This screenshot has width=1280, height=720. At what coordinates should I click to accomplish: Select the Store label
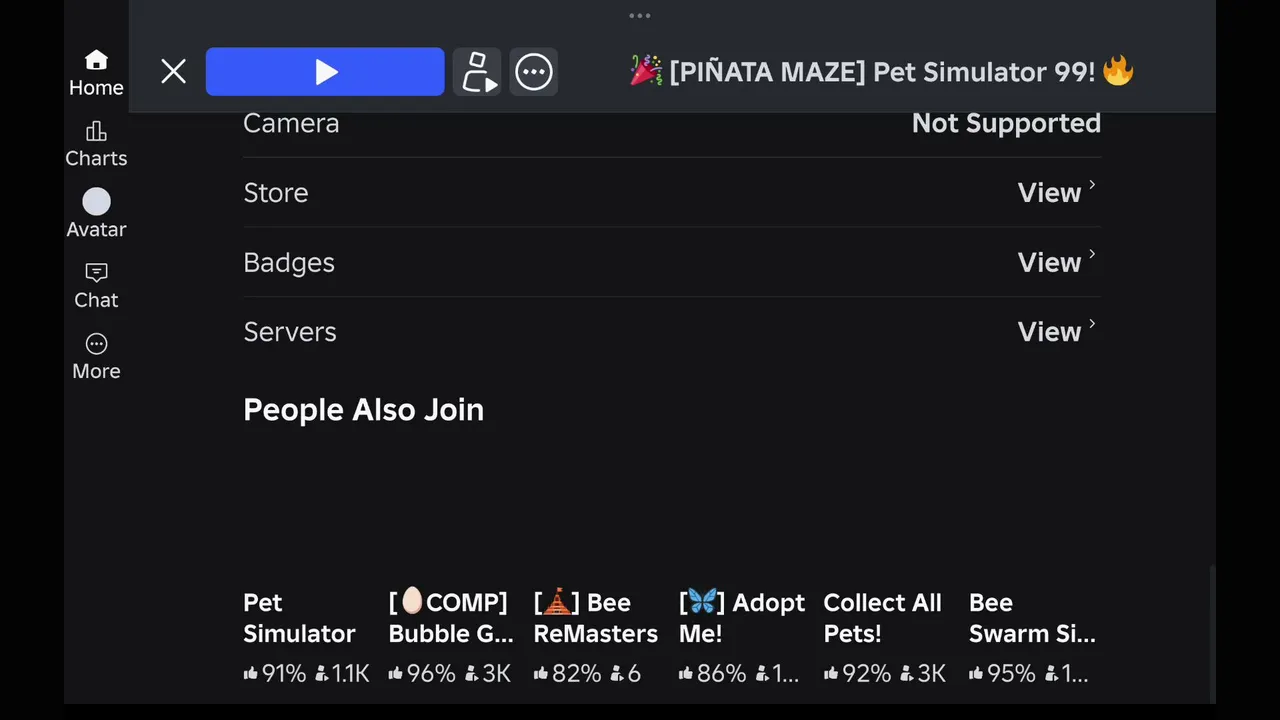(276, 193)
